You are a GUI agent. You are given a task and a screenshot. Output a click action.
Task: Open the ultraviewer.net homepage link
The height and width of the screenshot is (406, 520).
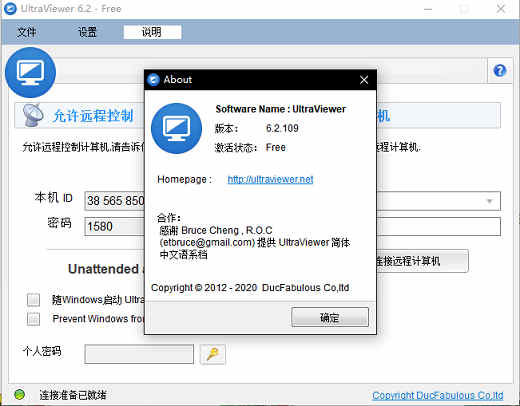click(270, 179)
